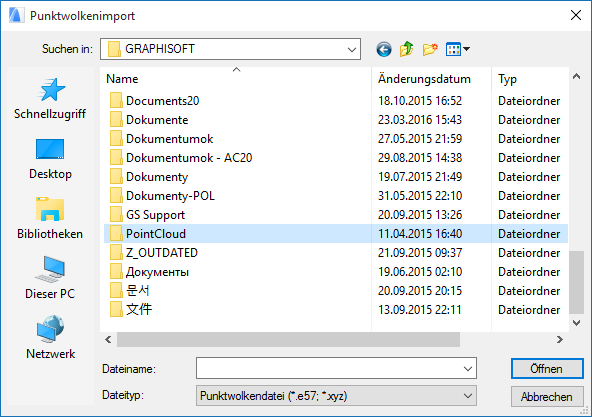Viewport: 592px width, 417px height.
Task: Click the Abbrechen button
Action: pyautogui.click(x=547, y=397)
